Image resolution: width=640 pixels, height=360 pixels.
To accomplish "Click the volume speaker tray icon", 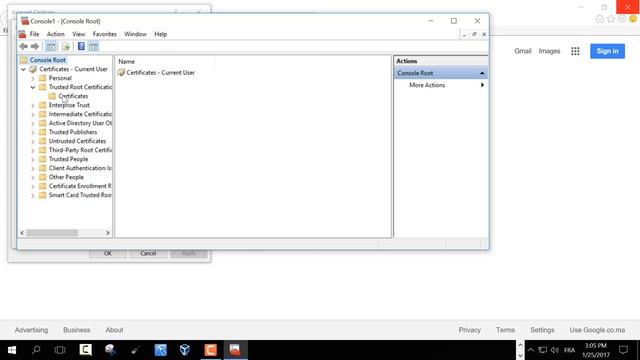I will [x=555, y=350].
